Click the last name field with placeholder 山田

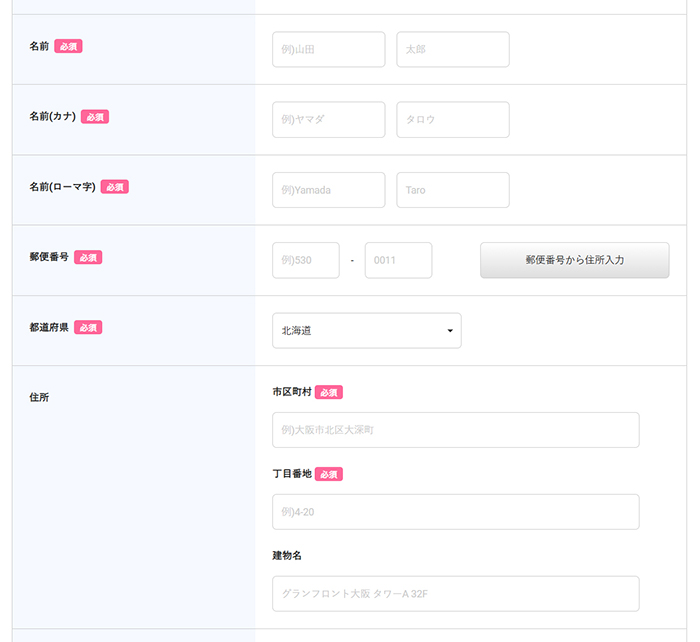[x=328, y=49]
